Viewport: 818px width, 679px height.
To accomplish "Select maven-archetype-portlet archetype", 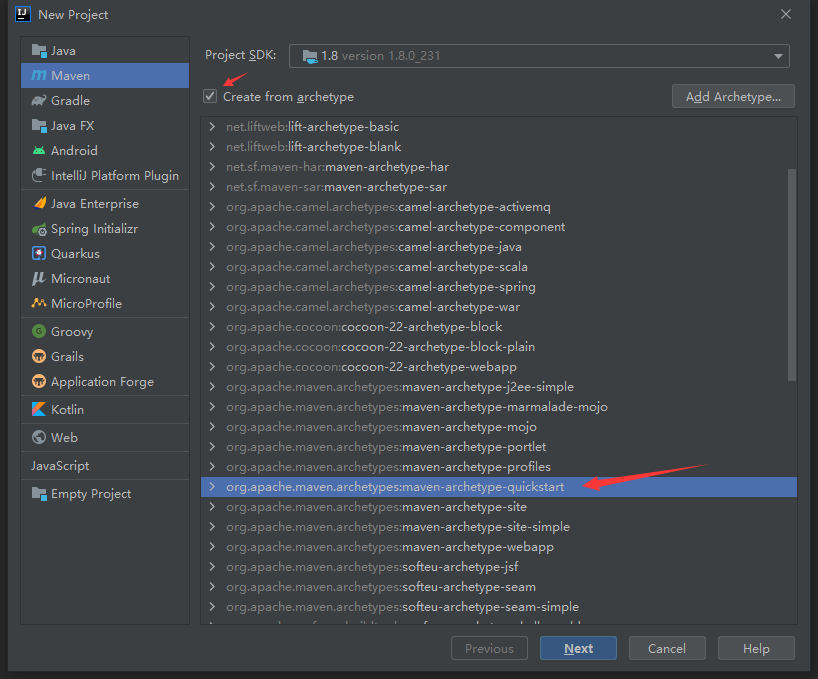I will point(499,446).
